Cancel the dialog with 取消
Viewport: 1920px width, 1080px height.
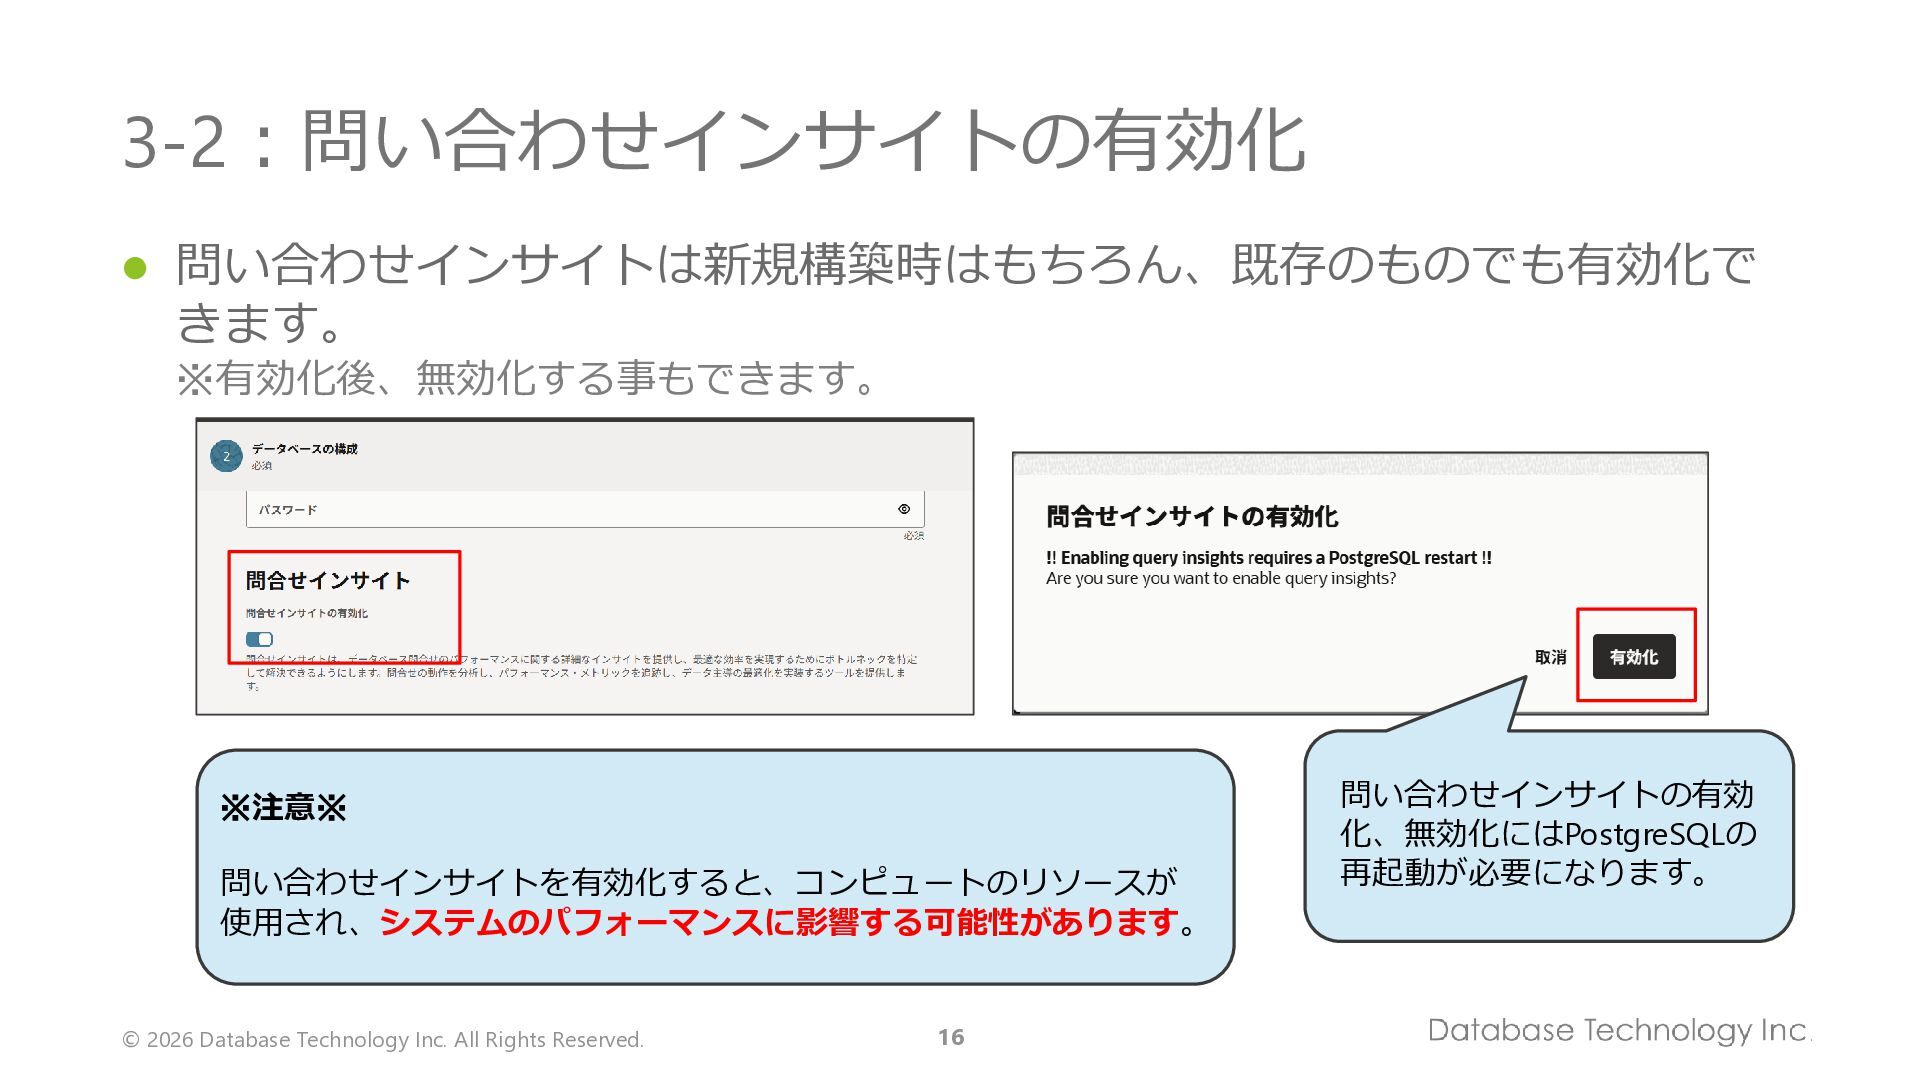point(1551,657)
